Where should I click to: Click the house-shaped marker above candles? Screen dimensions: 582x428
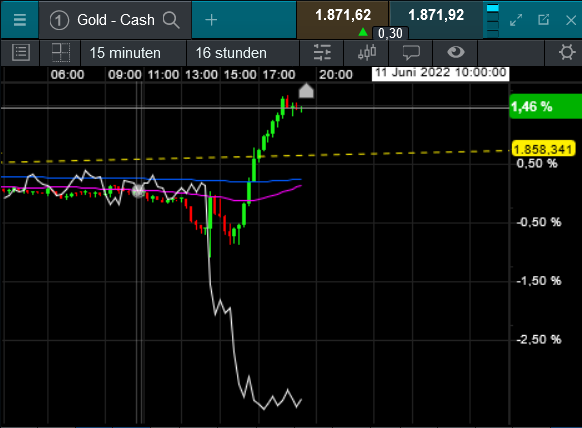[306, 91]
